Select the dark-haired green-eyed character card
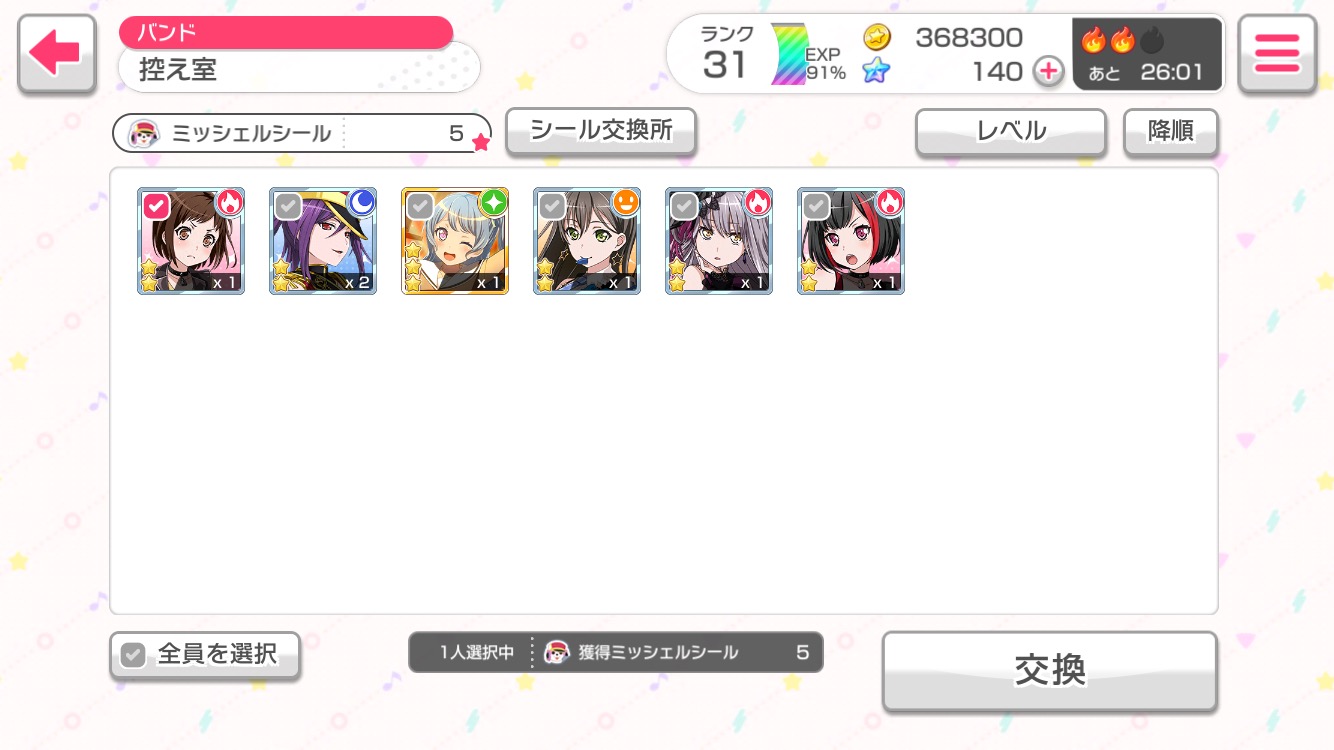Screen dimensions: 1334x750 click(x=587, y=241)
